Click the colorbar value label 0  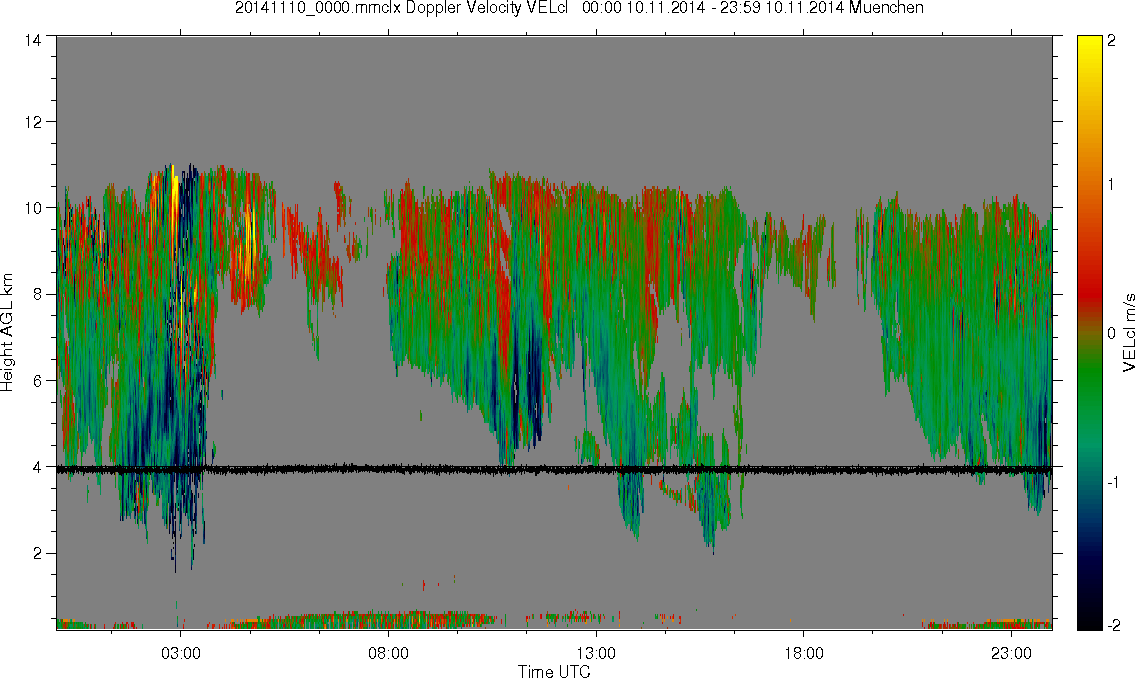point(1111,333)
